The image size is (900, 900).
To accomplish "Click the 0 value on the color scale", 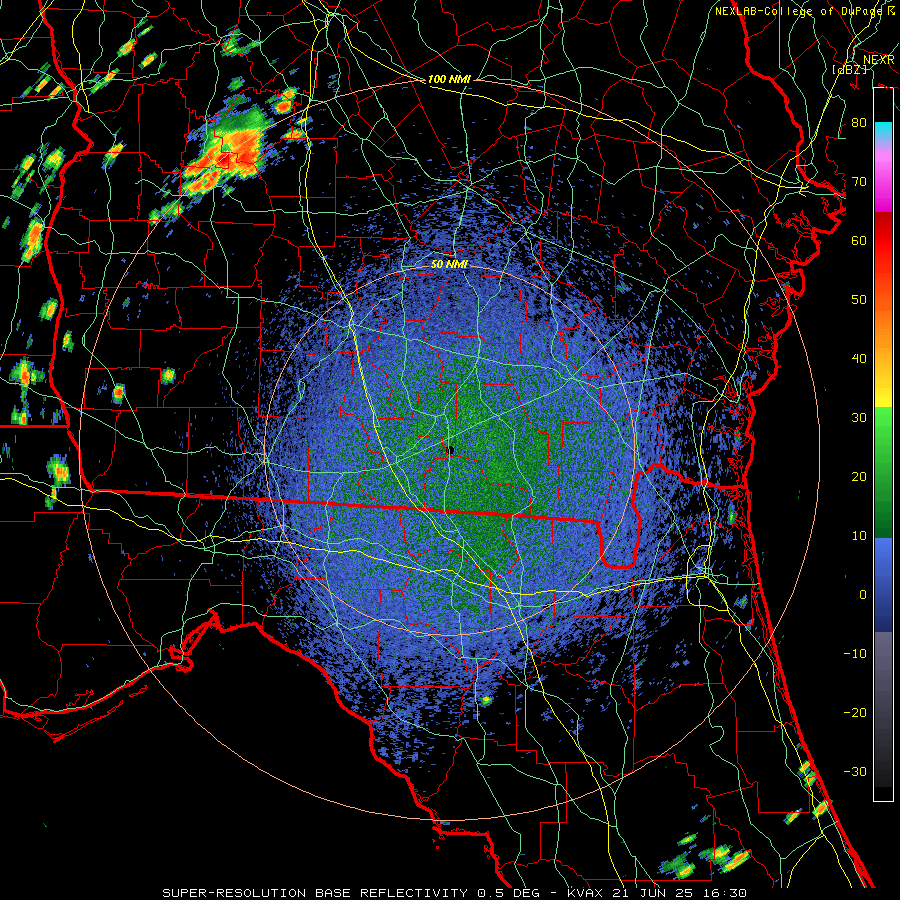I will [x=863, y=595].
